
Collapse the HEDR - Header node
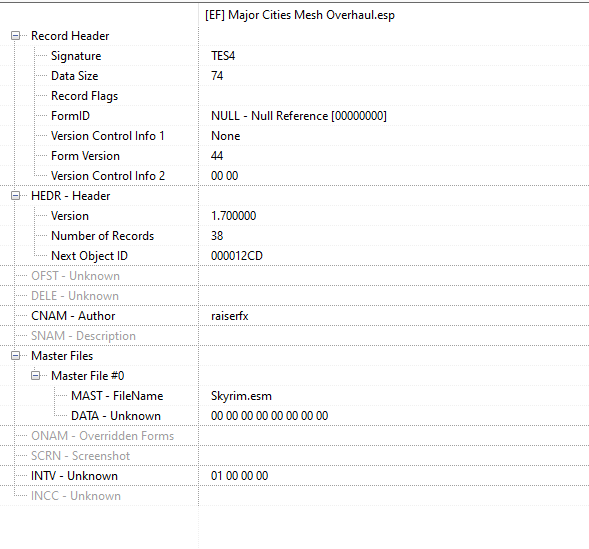tap(15, 196)
